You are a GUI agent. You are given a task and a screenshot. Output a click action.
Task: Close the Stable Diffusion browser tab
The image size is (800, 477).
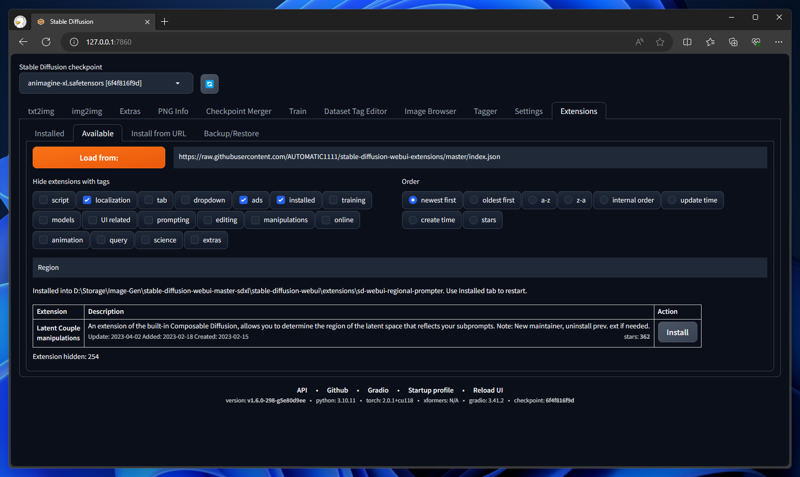tap(147, 22)
